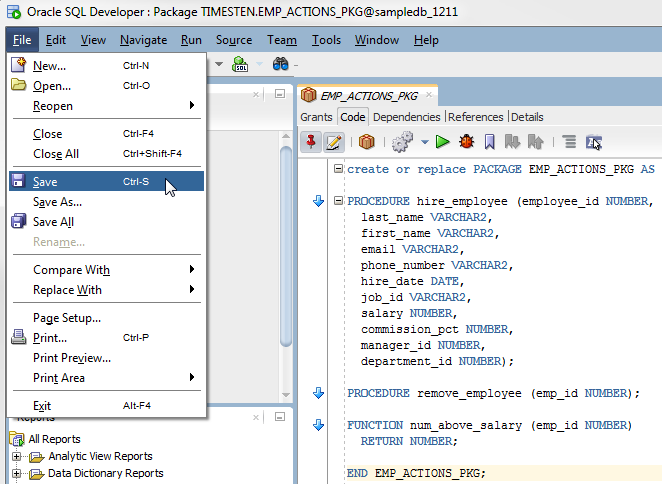Start debugging with ladybug icon
This screenshot has width=662, height=484.
pyautogui.click(x=467, y=142)
